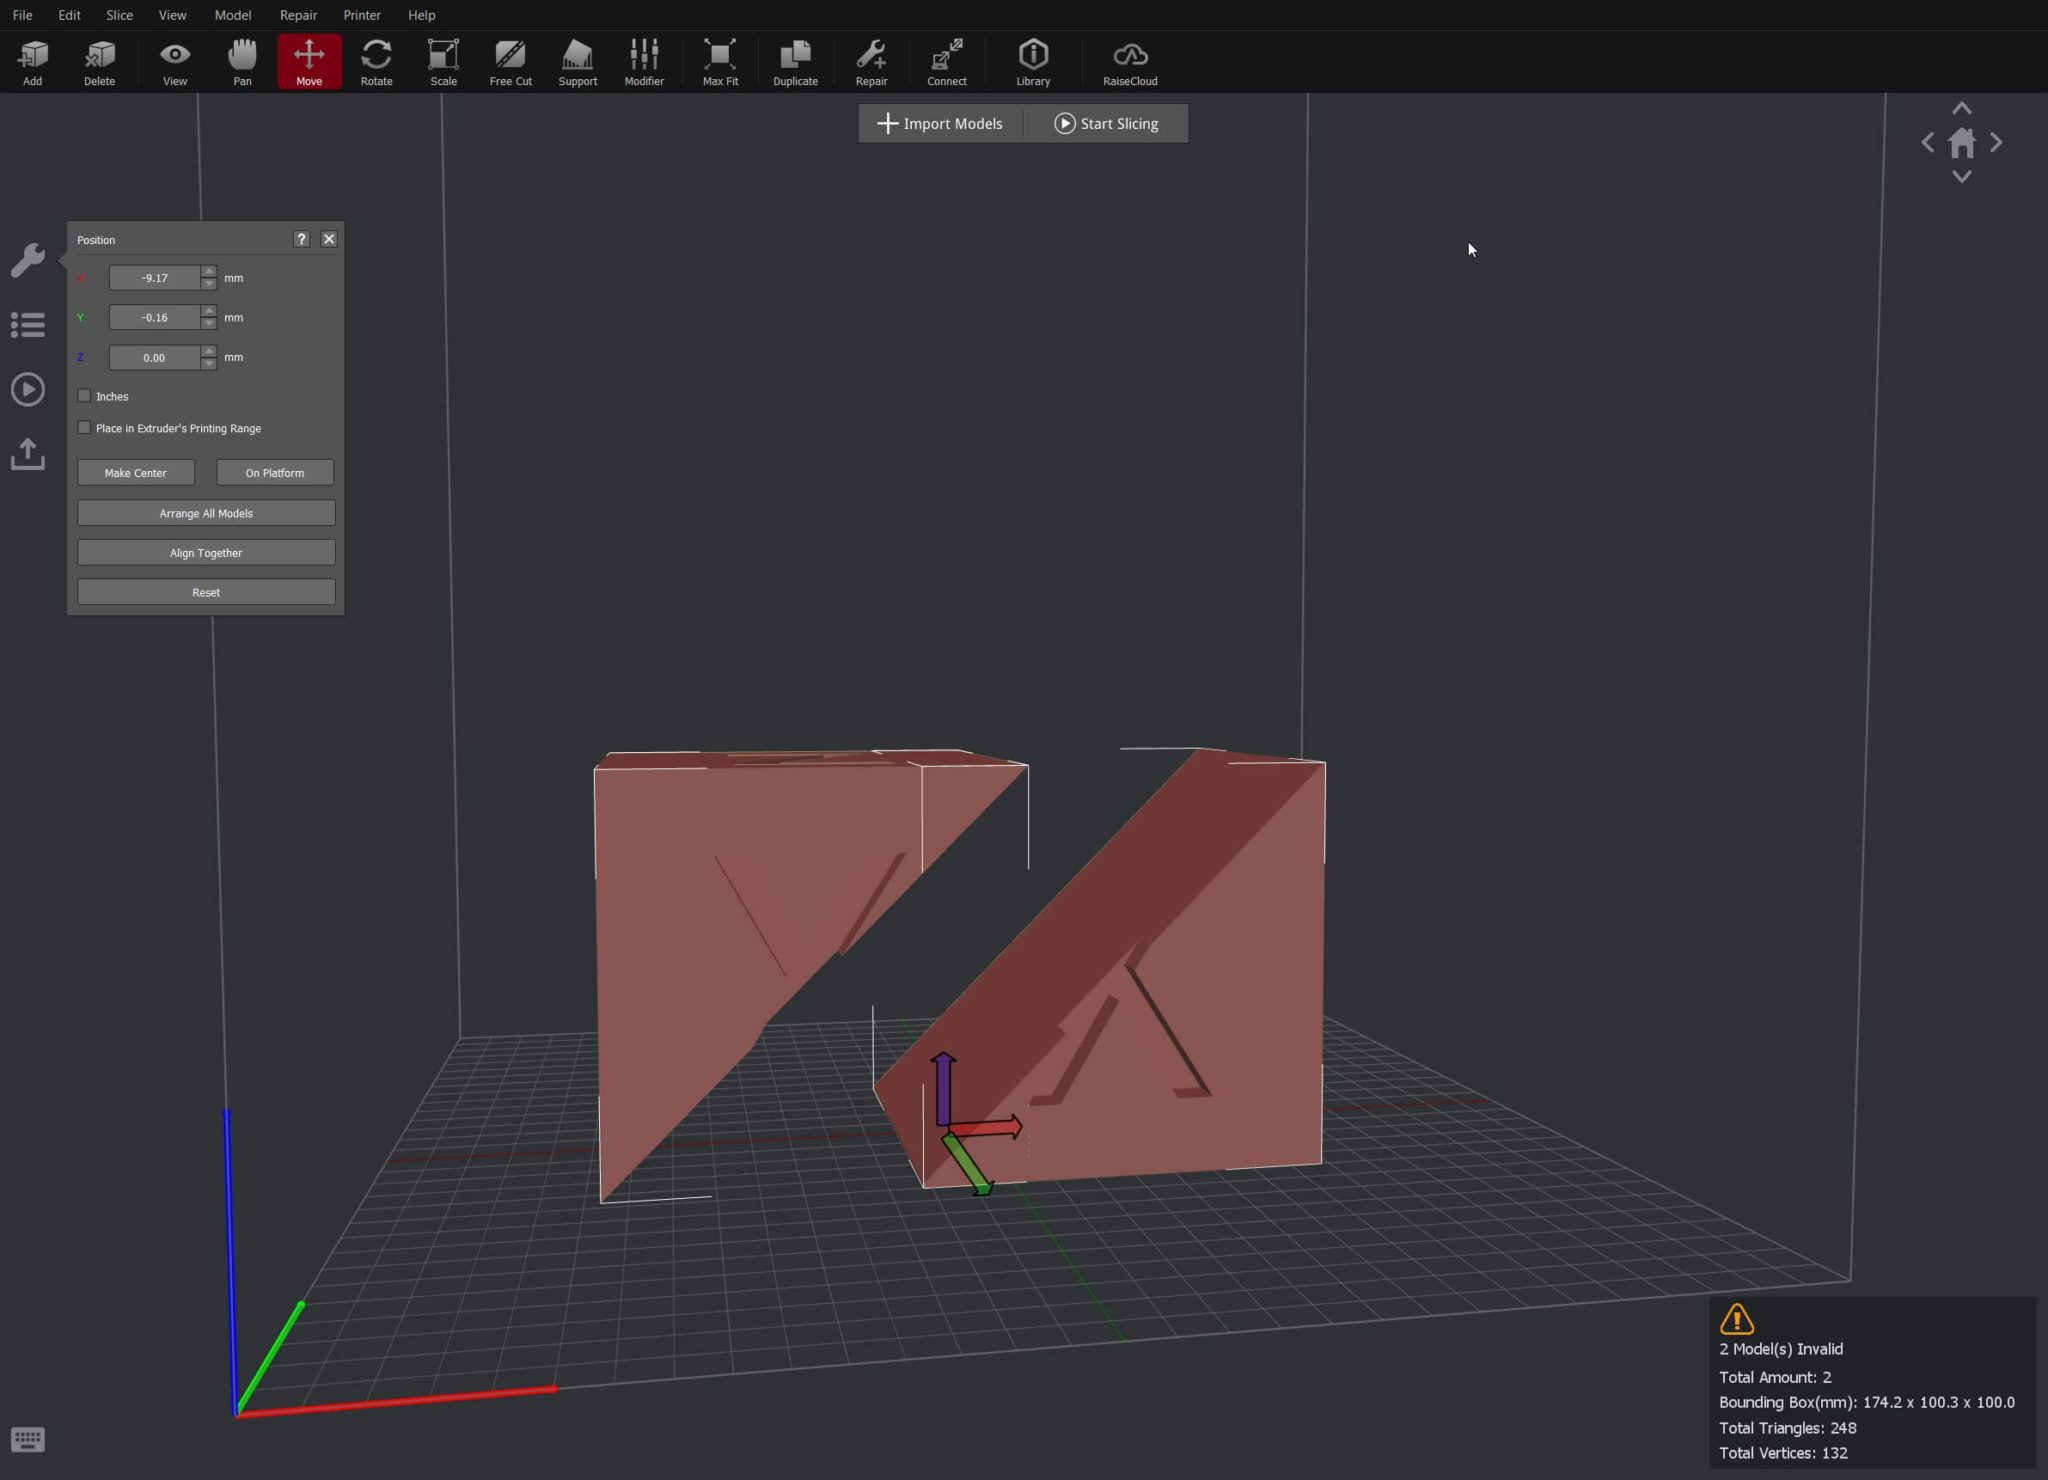Open the Slice menu

coord(119,15)
